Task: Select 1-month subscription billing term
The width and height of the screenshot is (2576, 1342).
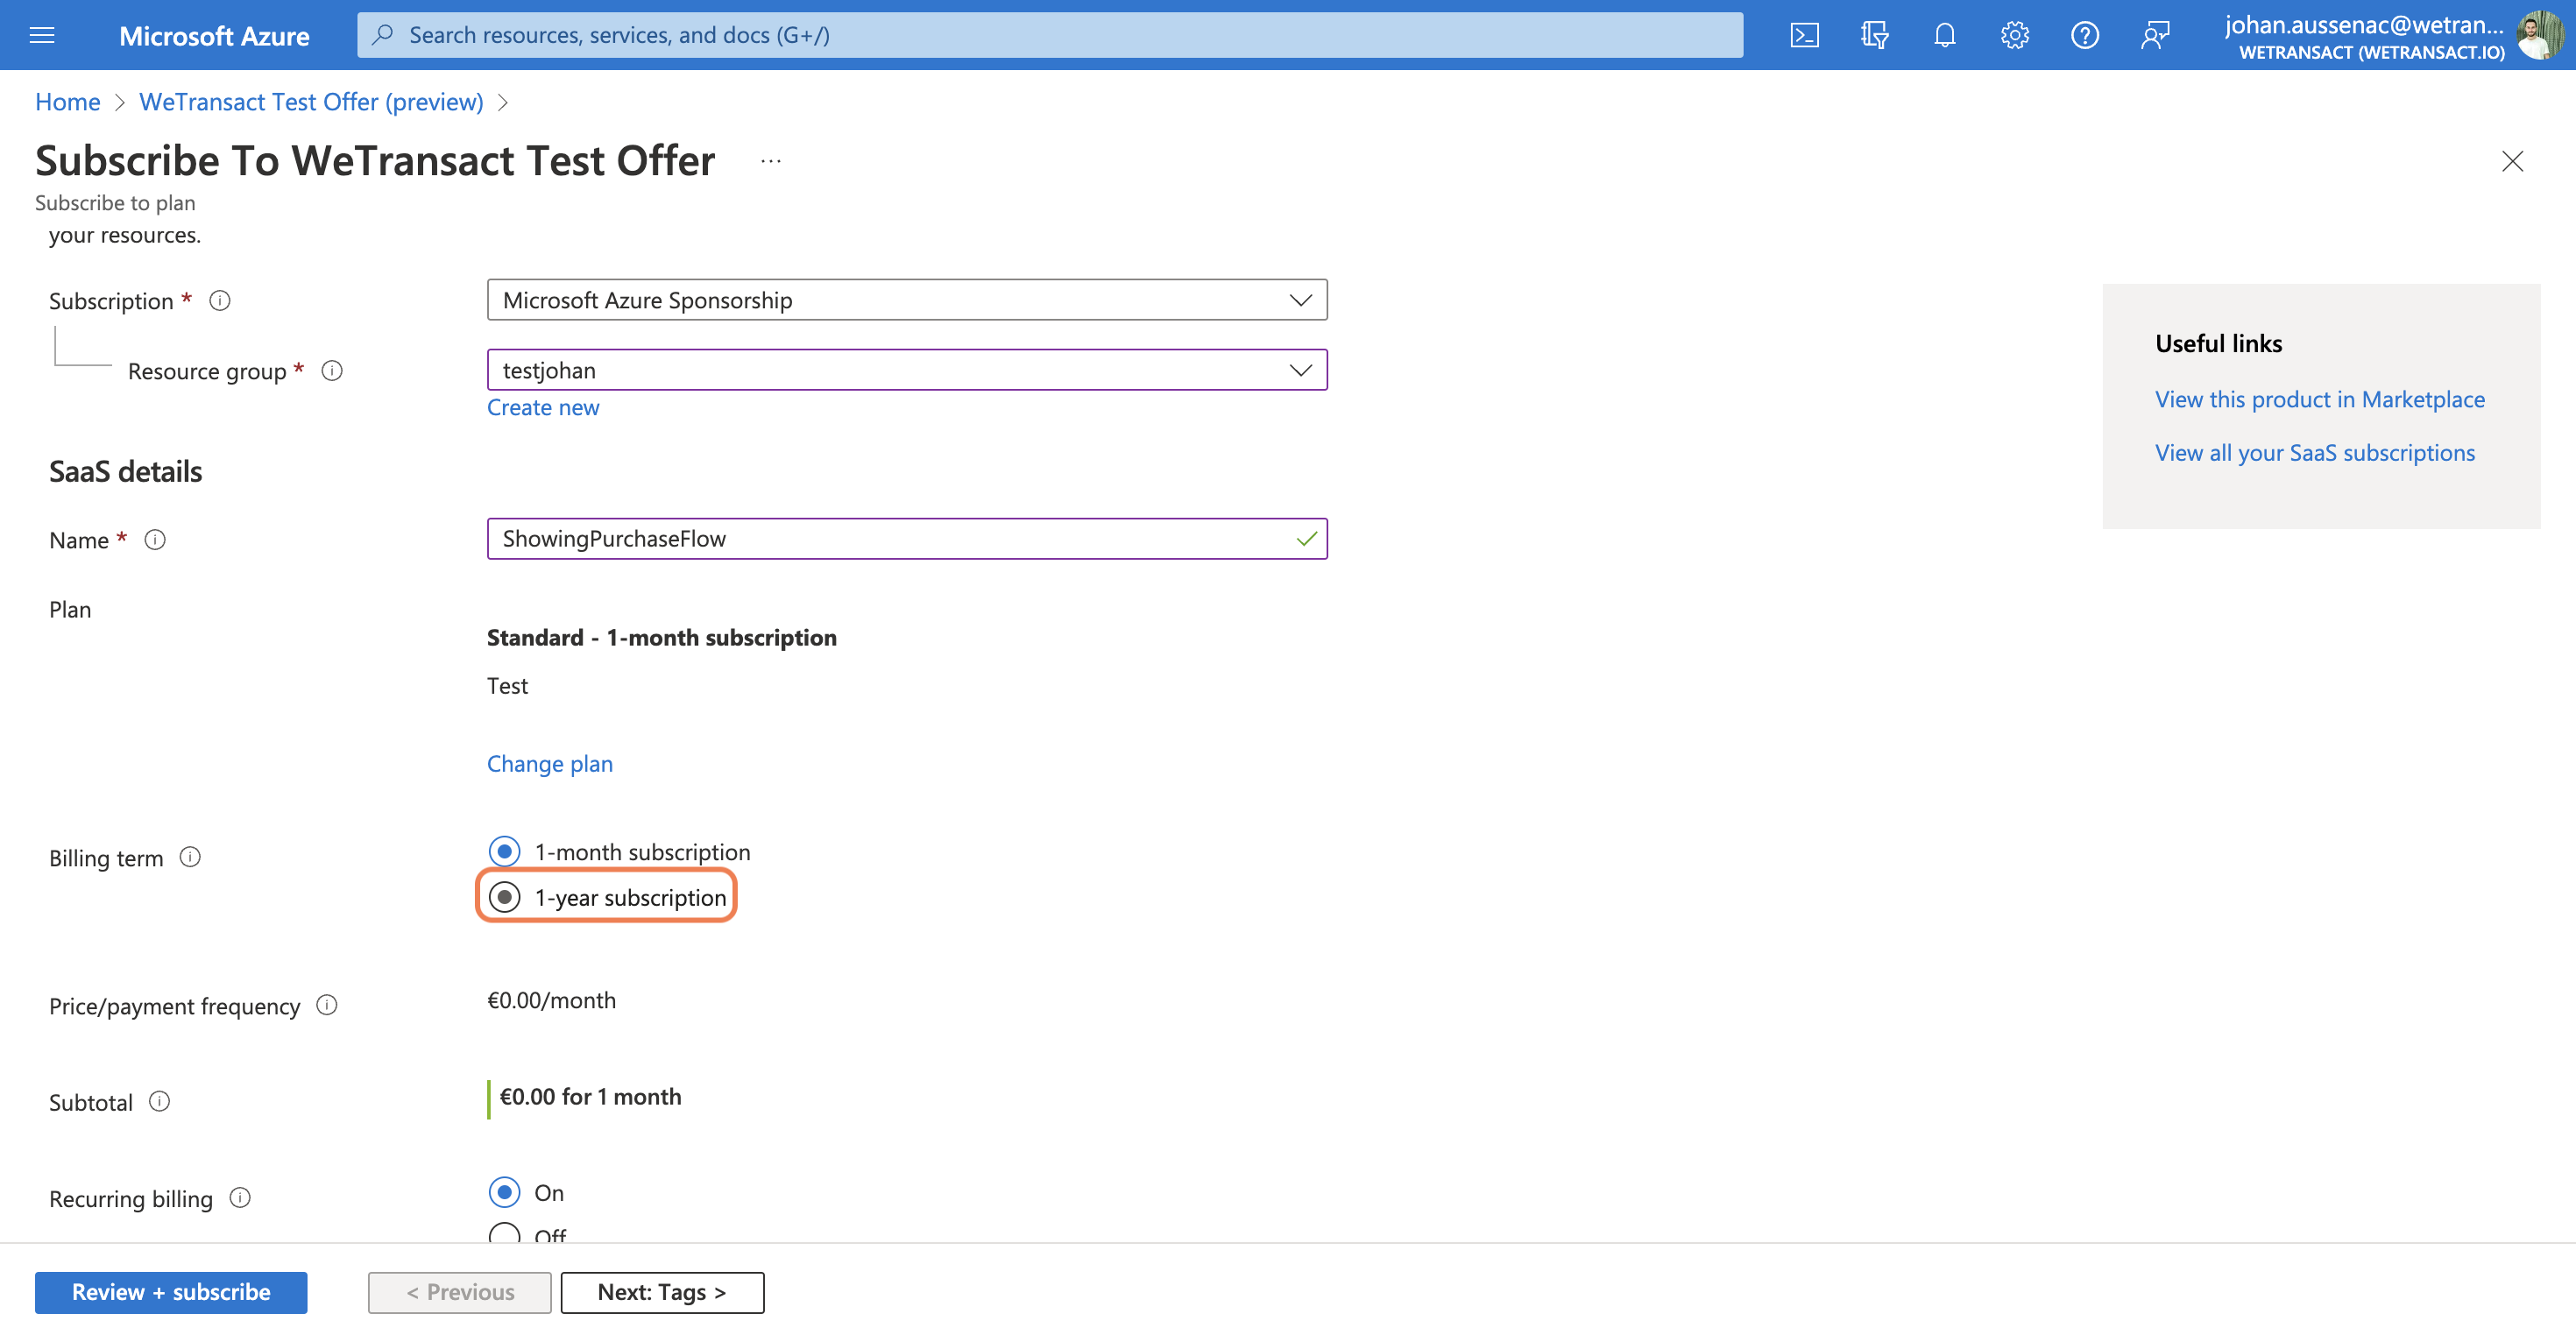Action: click(x=504, y=851)
